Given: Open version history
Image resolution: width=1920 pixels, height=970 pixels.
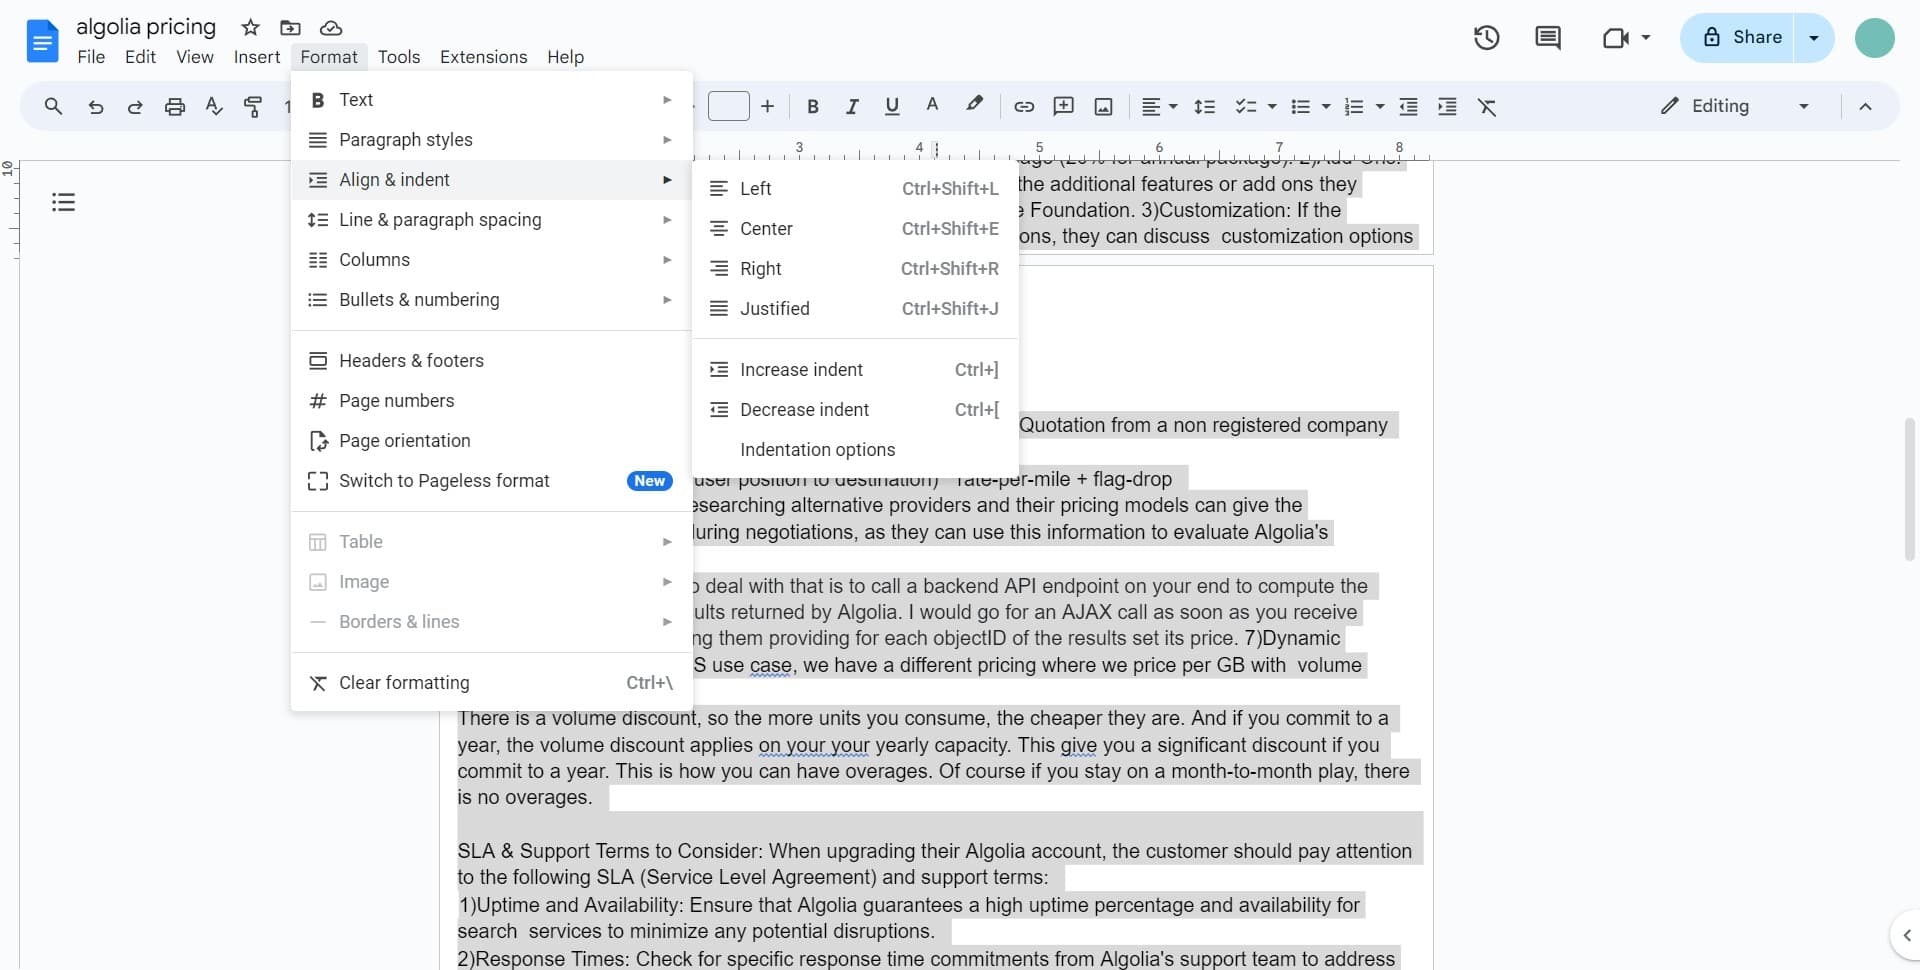Looking at the screenshot, I should click(x=1486, y=37).
